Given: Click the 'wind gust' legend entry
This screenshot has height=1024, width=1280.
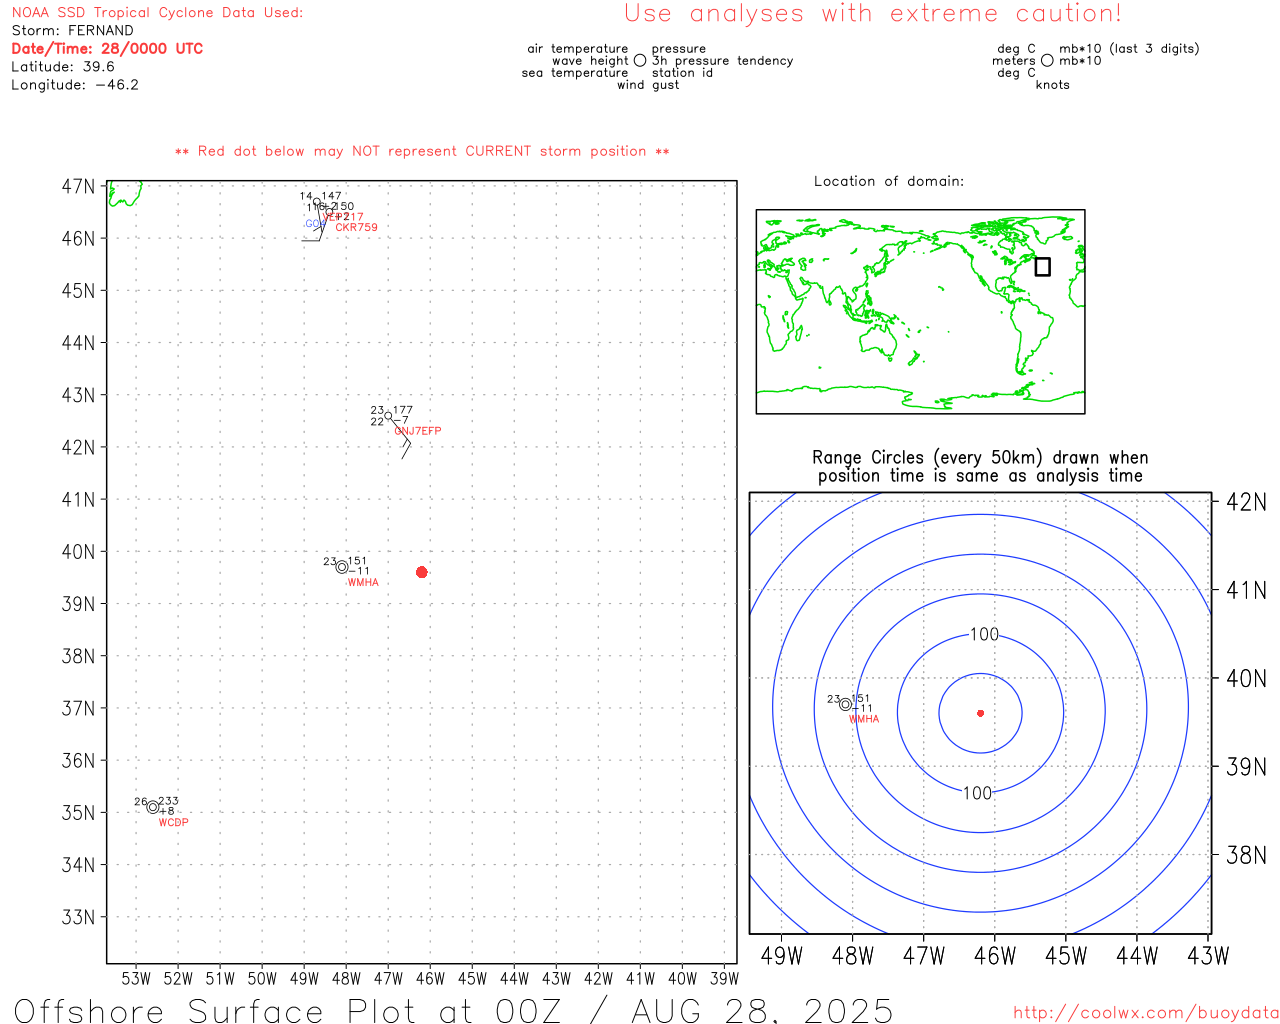Looking at the screenshot, I should (648, 85).
